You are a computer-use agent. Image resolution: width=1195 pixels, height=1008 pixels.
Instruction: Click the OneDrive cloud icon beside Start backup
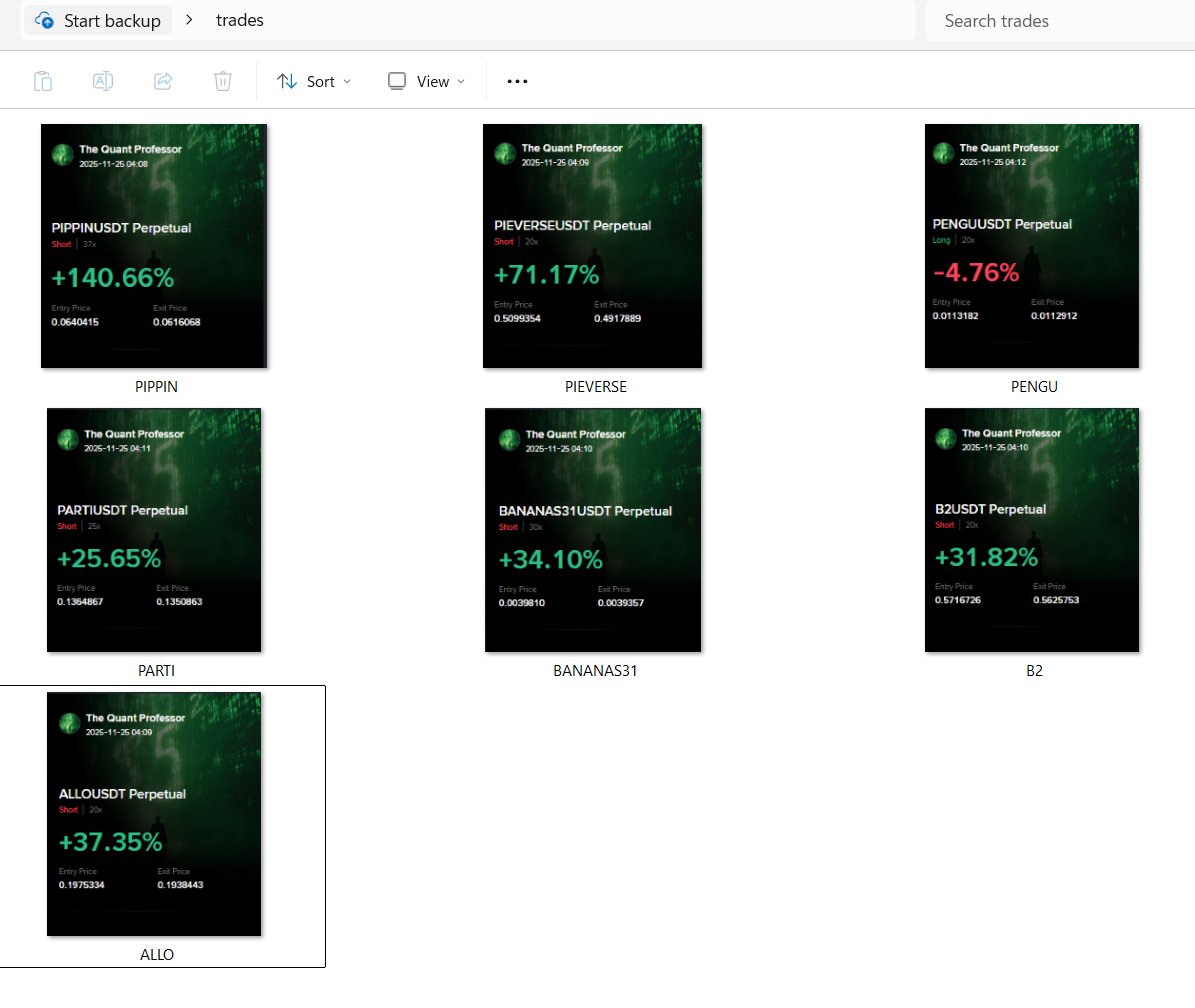tap(46, 20)
